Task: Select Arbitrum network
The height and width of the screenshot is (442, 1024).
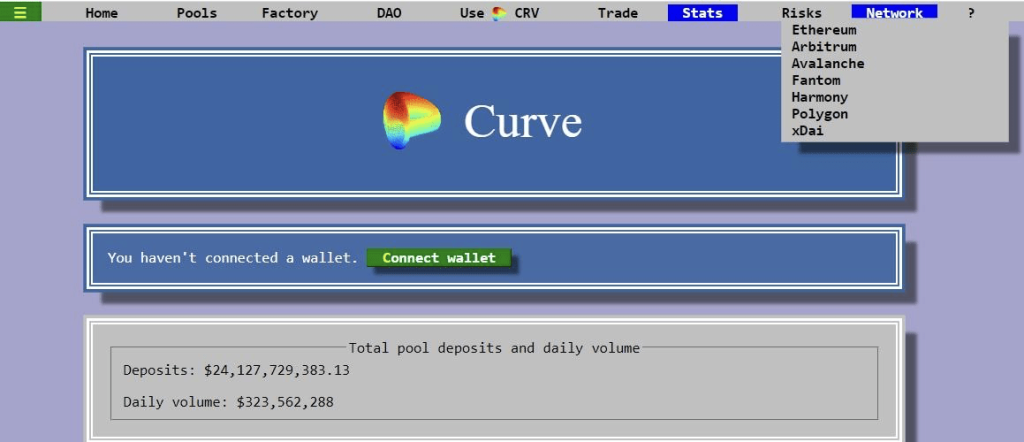Action: tap(824, 47)
